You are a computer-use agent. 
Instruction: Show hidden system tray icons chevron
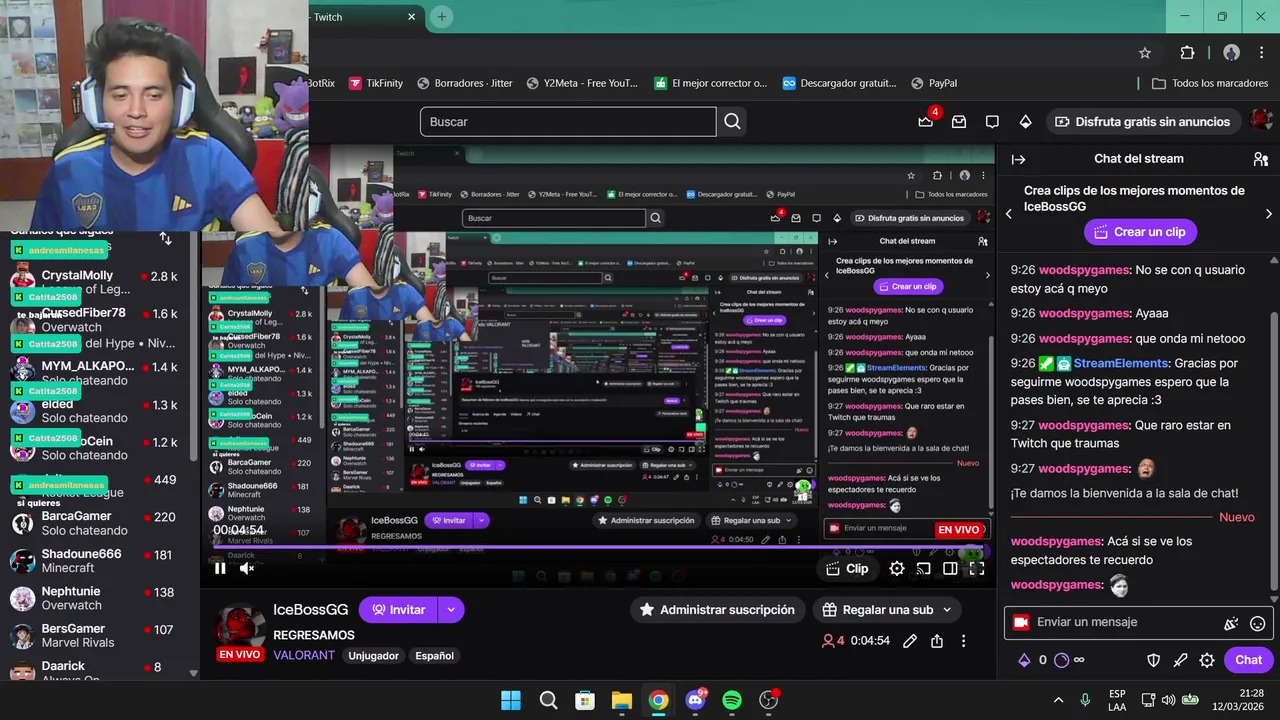pos(1058,700)
